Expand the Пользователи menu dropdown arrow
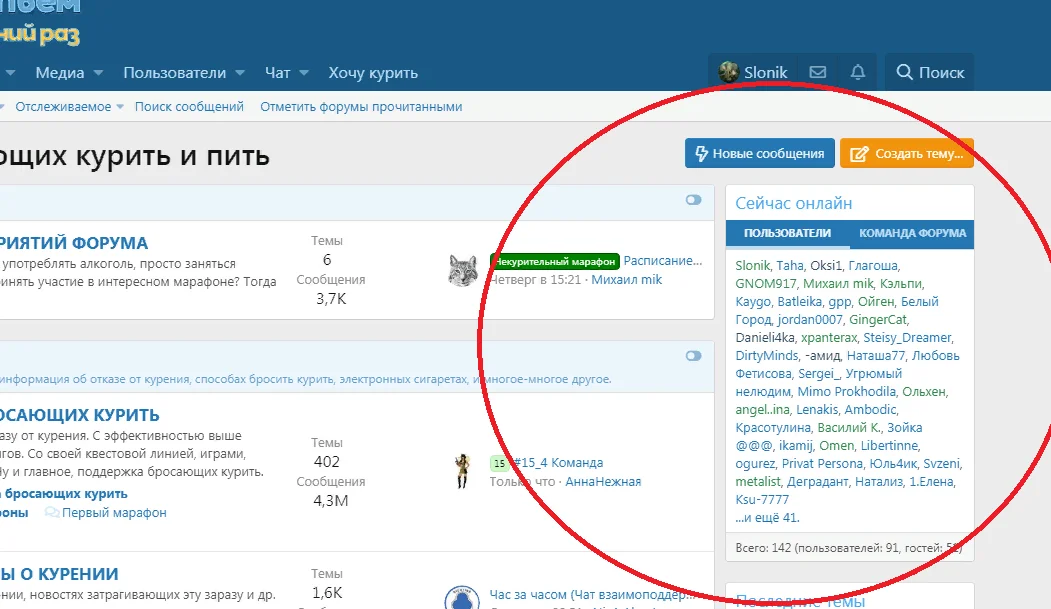The image size is (1051, 609). (240, 73)
